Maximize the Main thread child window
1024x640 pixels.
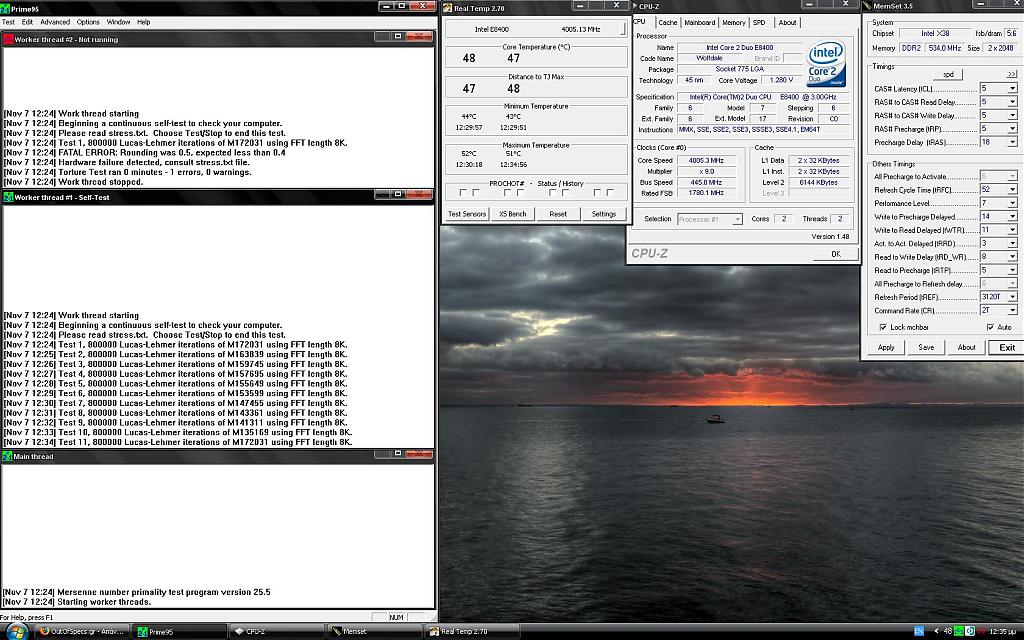point(398,453)
